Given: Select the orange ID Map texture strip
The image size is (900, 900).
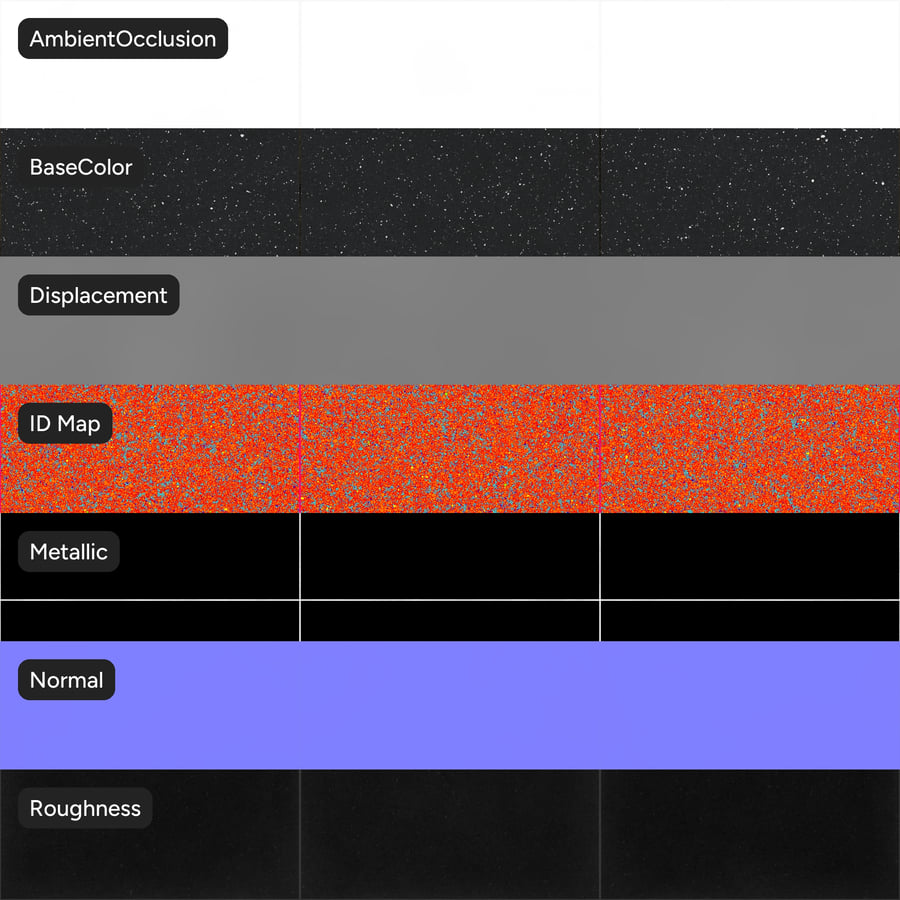Looking at the screenshot, I should 450,449.
